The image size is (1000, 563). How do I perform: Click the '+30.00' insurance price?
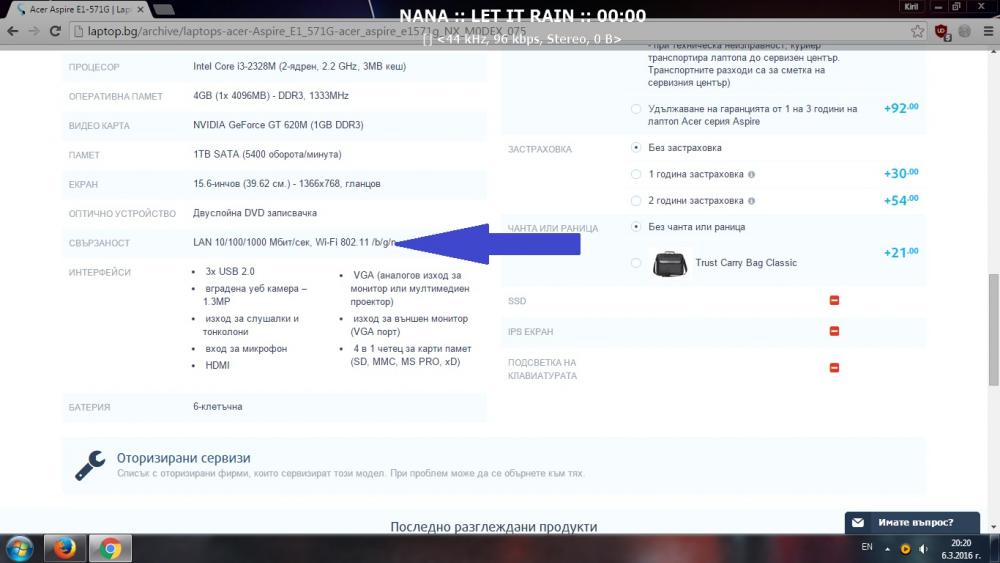[901, 173]
